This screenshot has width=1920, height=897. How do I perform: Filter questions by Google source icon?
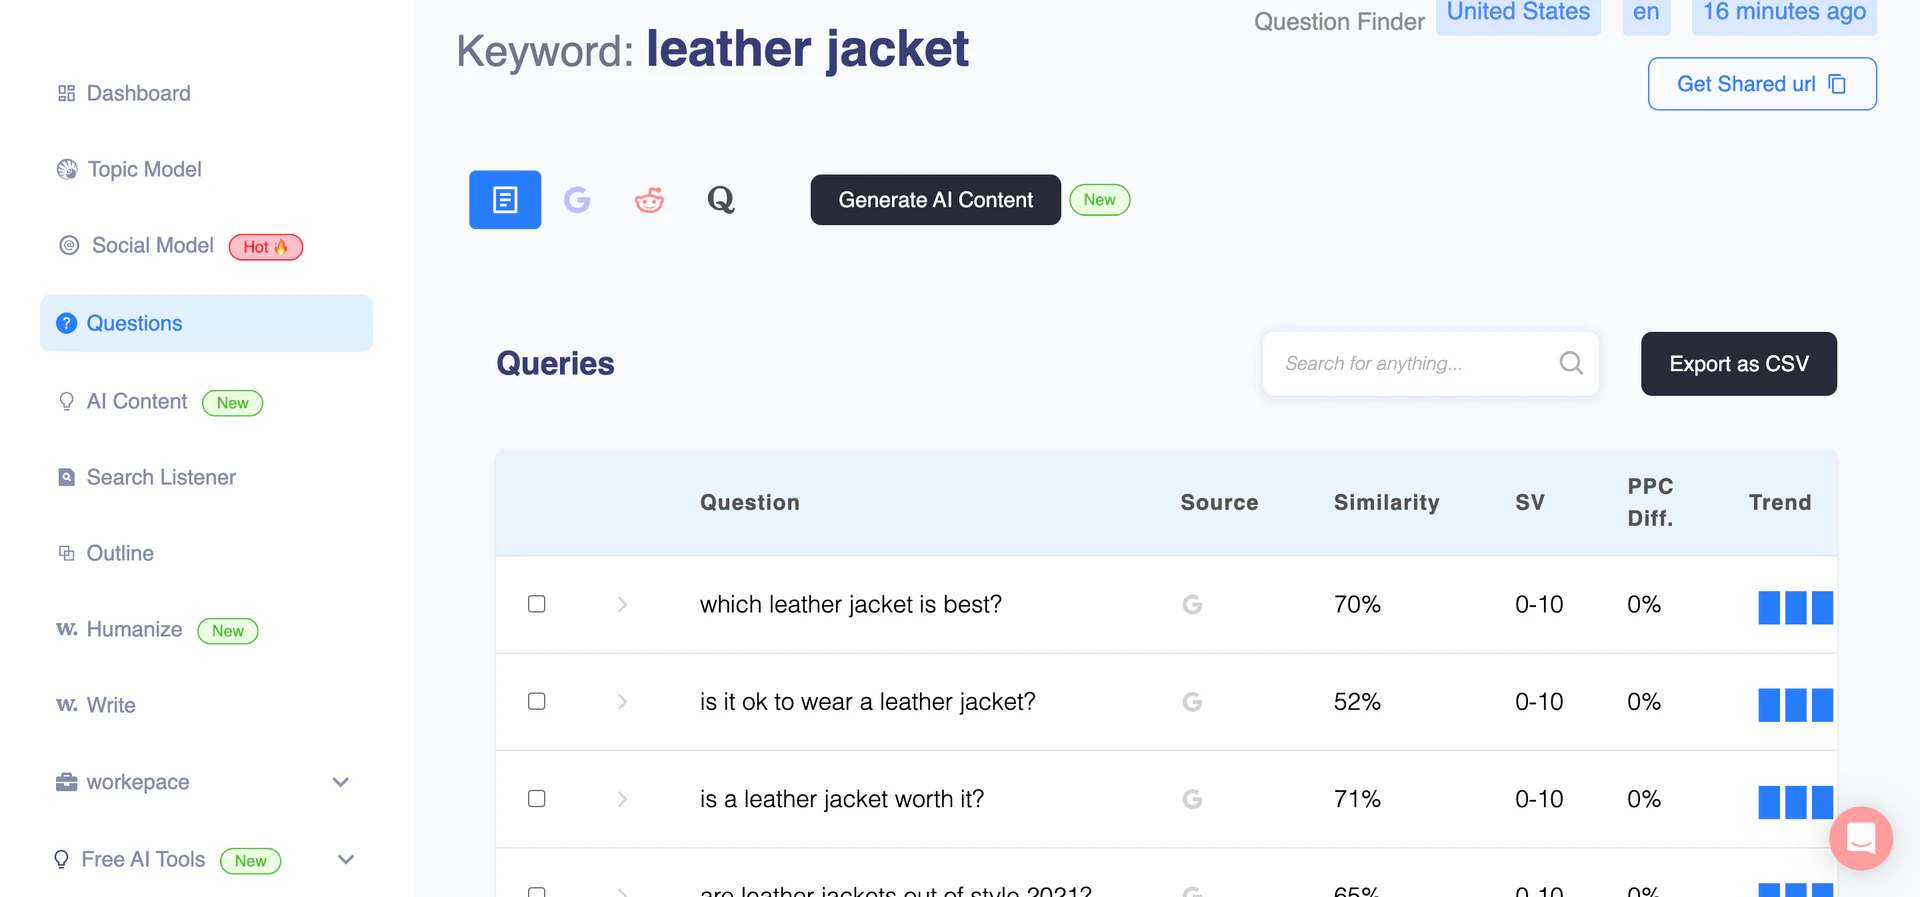coord(577,200)
